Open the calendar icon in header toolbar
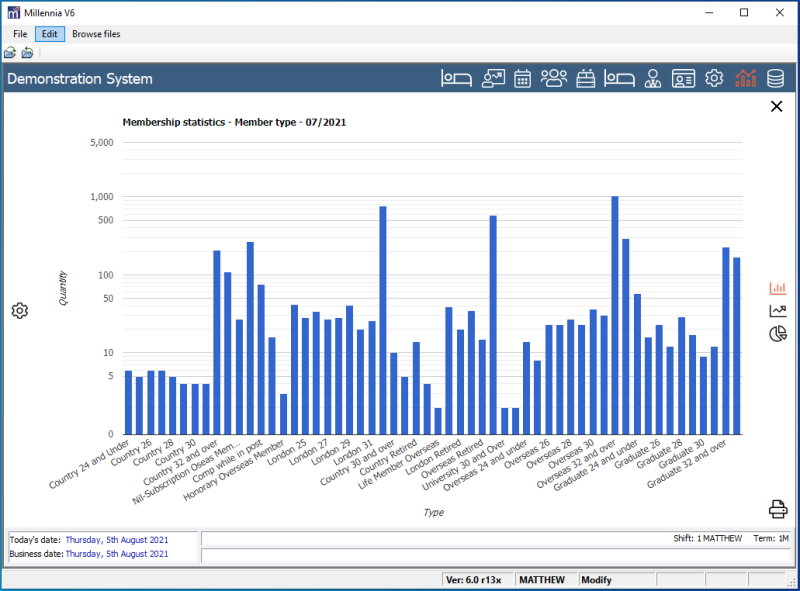The width and height of the screenshot is (800, 591). tap(523, 78)
